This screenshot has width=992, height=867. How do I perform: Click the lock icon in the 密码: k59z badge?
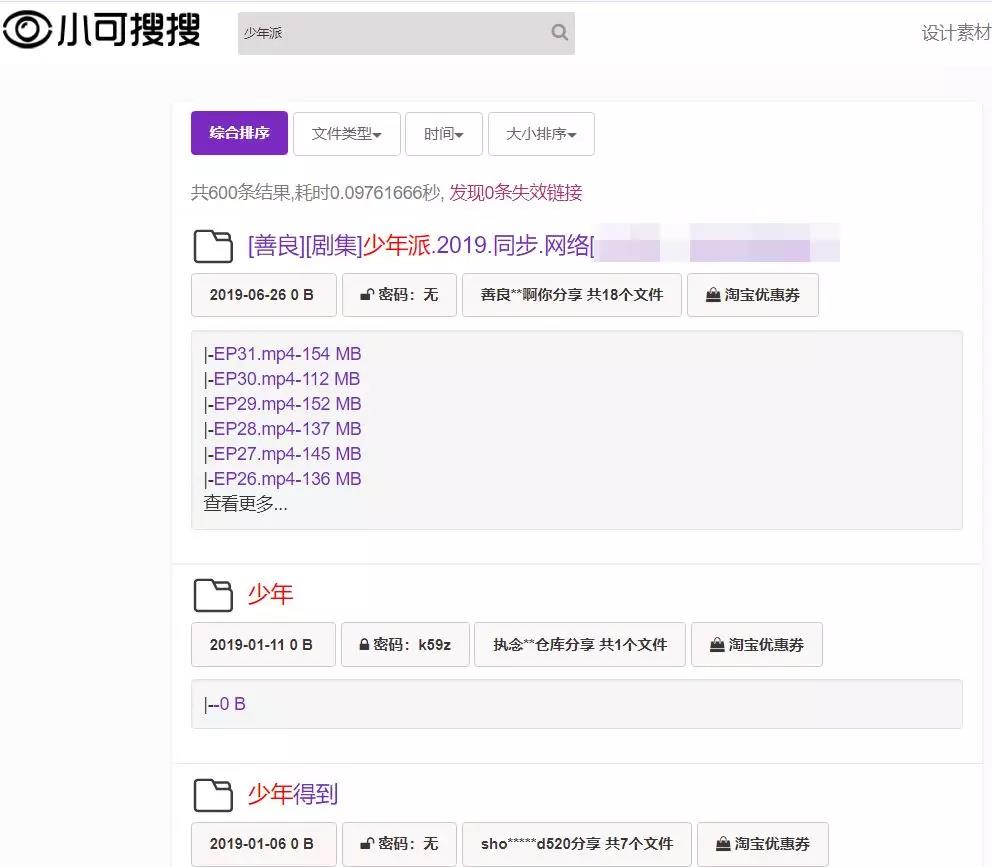point(364,644)
